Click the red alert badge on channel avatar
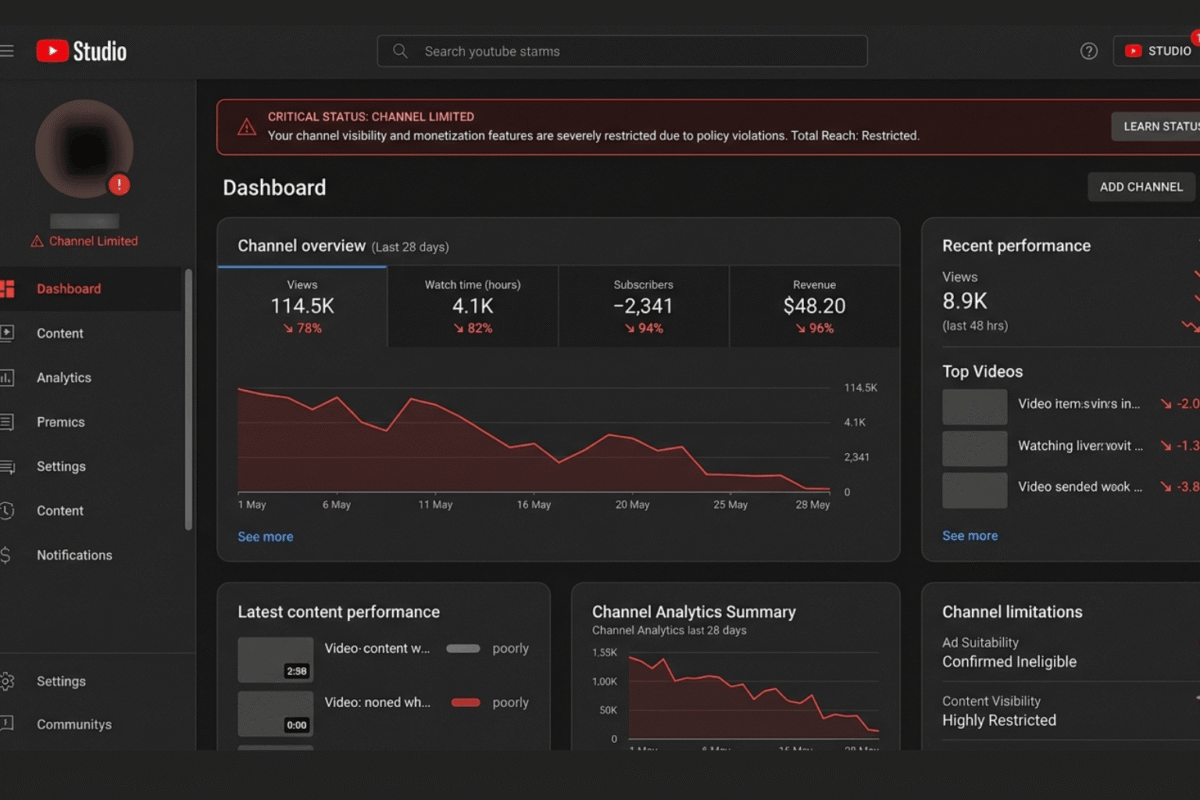 tap(119, 184)
